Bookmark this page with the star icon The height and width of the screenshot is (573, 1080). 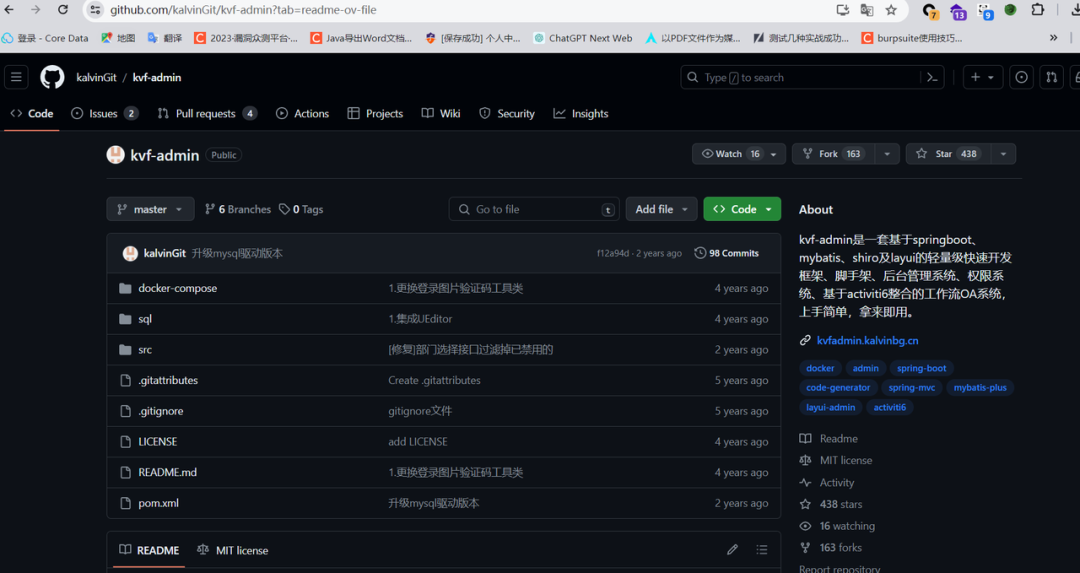point(893,10)
